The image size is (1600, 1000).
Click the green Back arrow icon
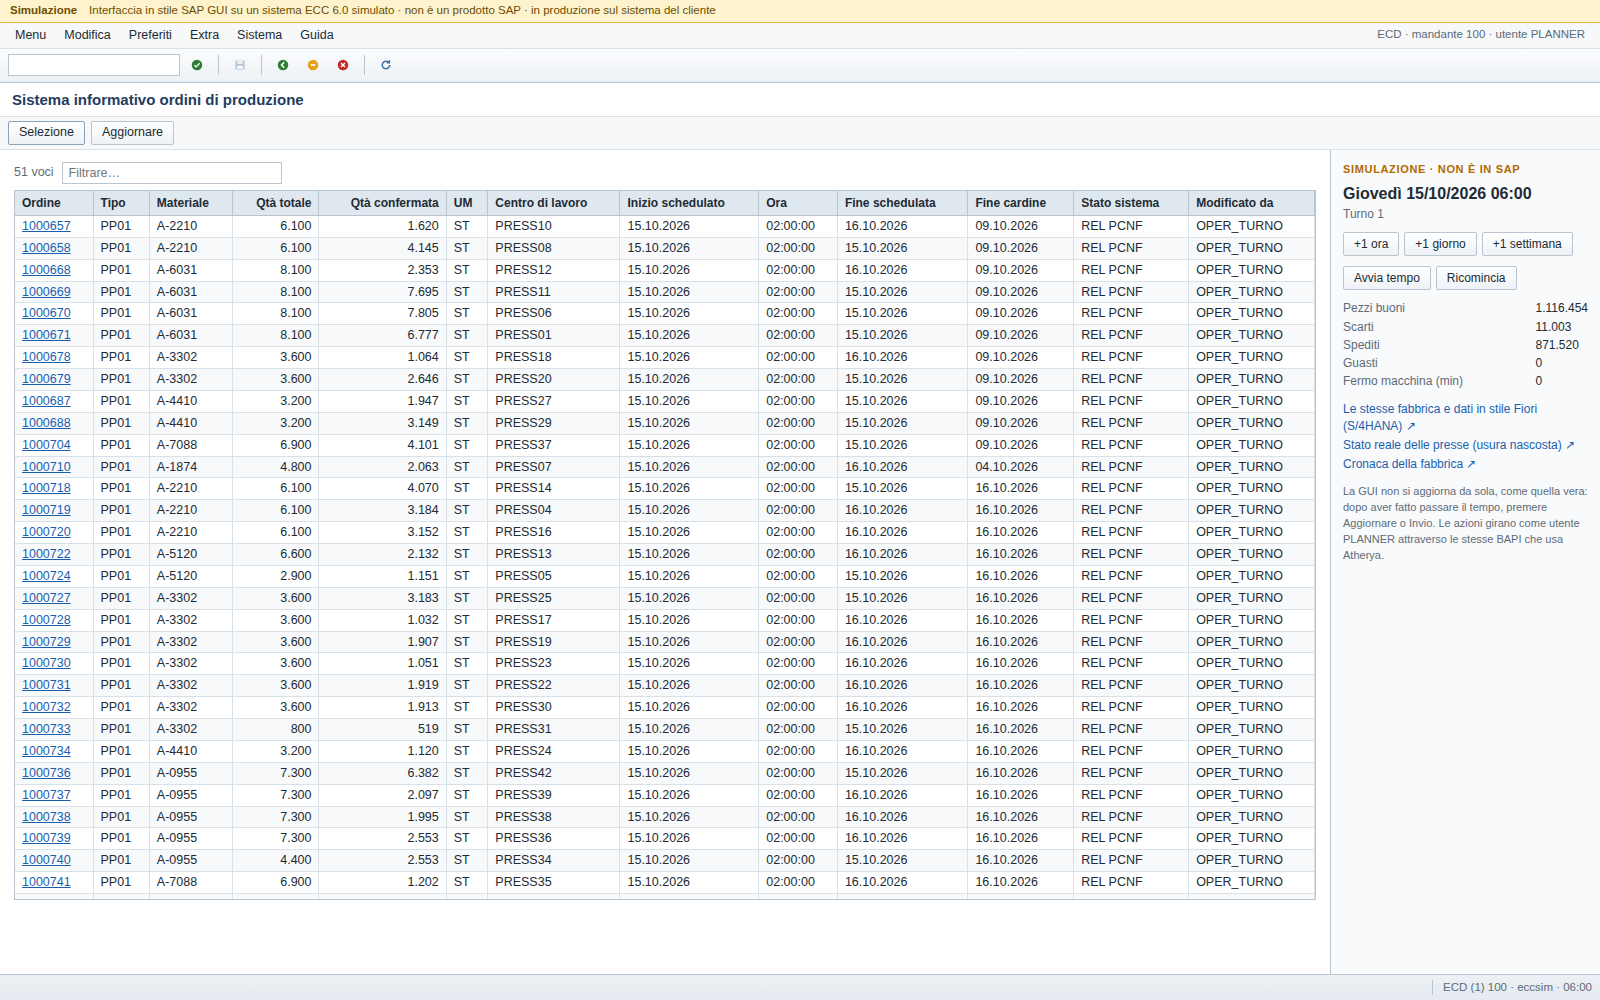tap(283, 65)
